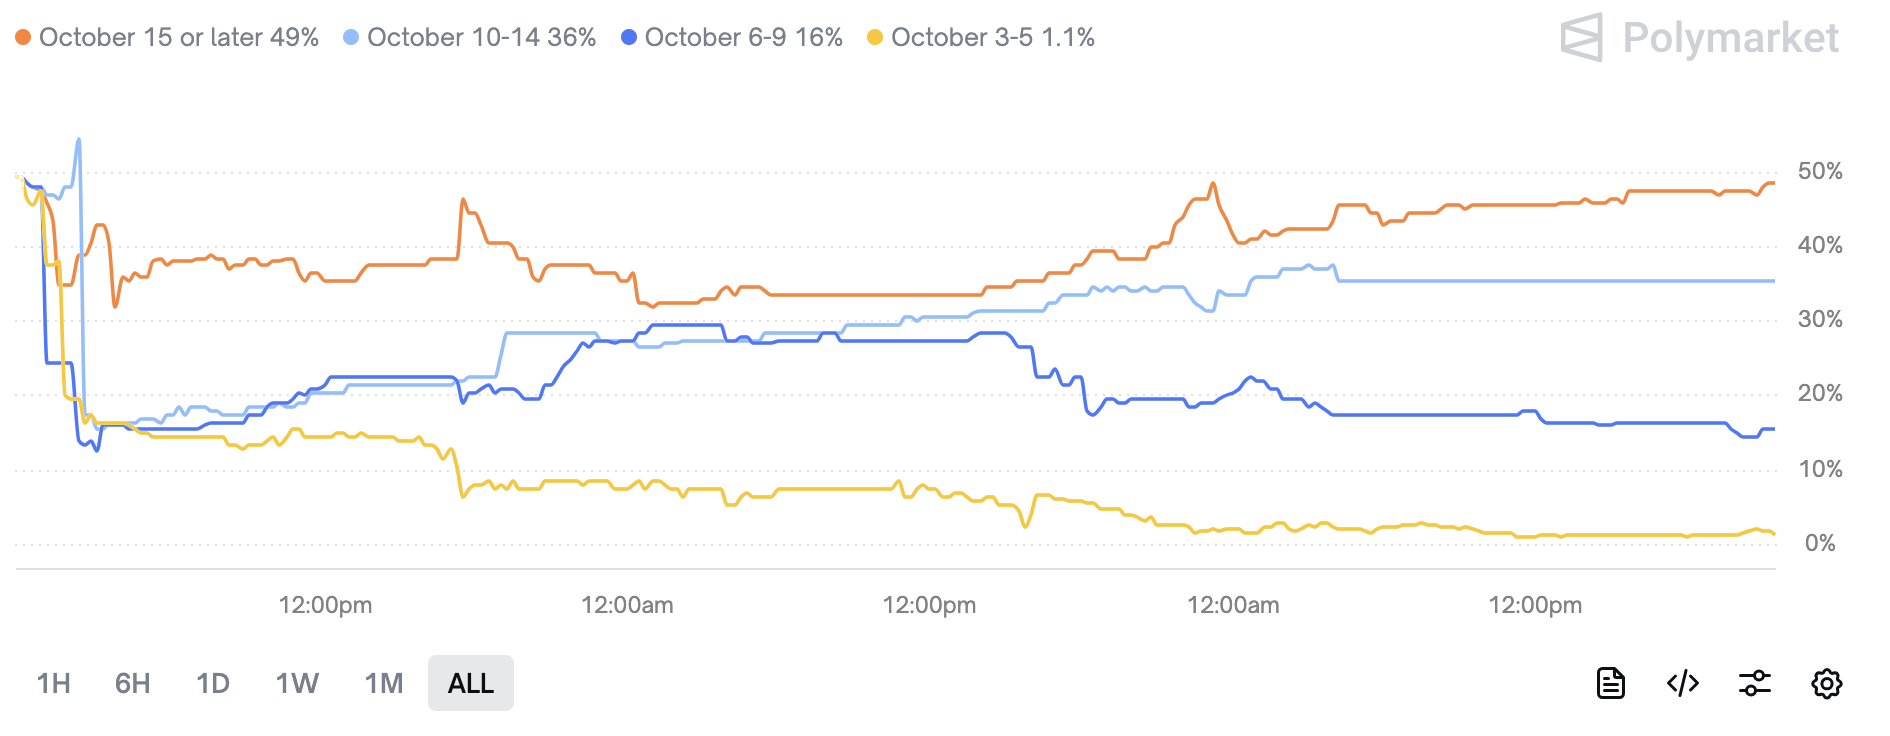The width and height of the screenshot is (1890, 736).
Task: Toggle the October 10-14 series visibility
Action: pos(480,37)
